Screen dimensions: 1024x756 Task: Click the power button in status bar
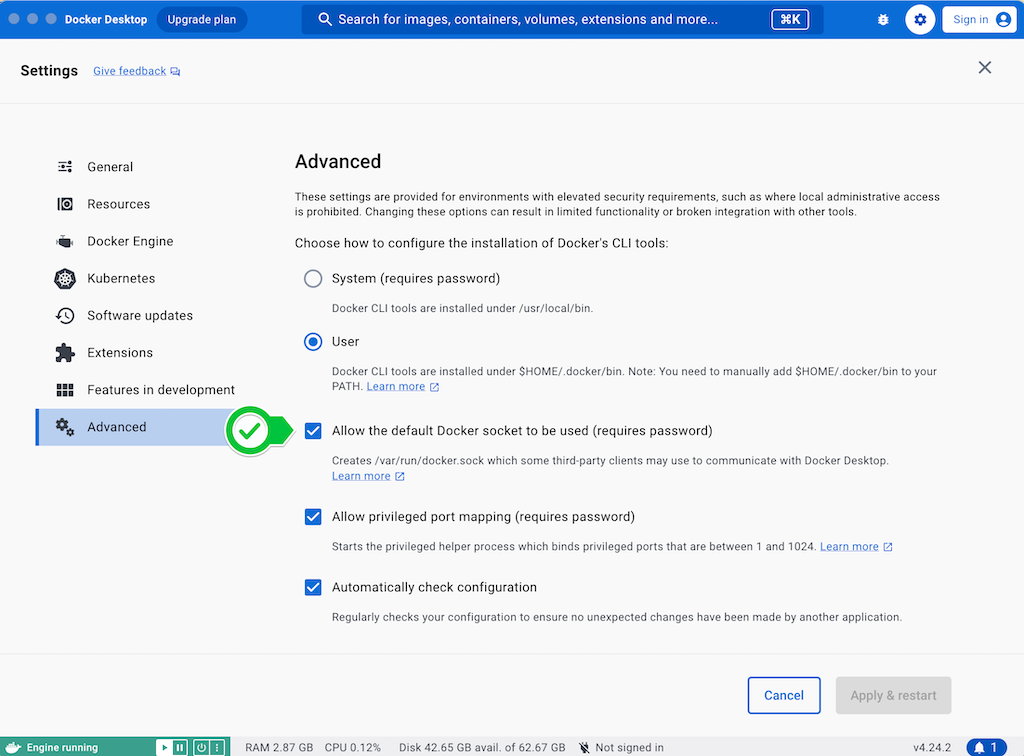(201, 747)
